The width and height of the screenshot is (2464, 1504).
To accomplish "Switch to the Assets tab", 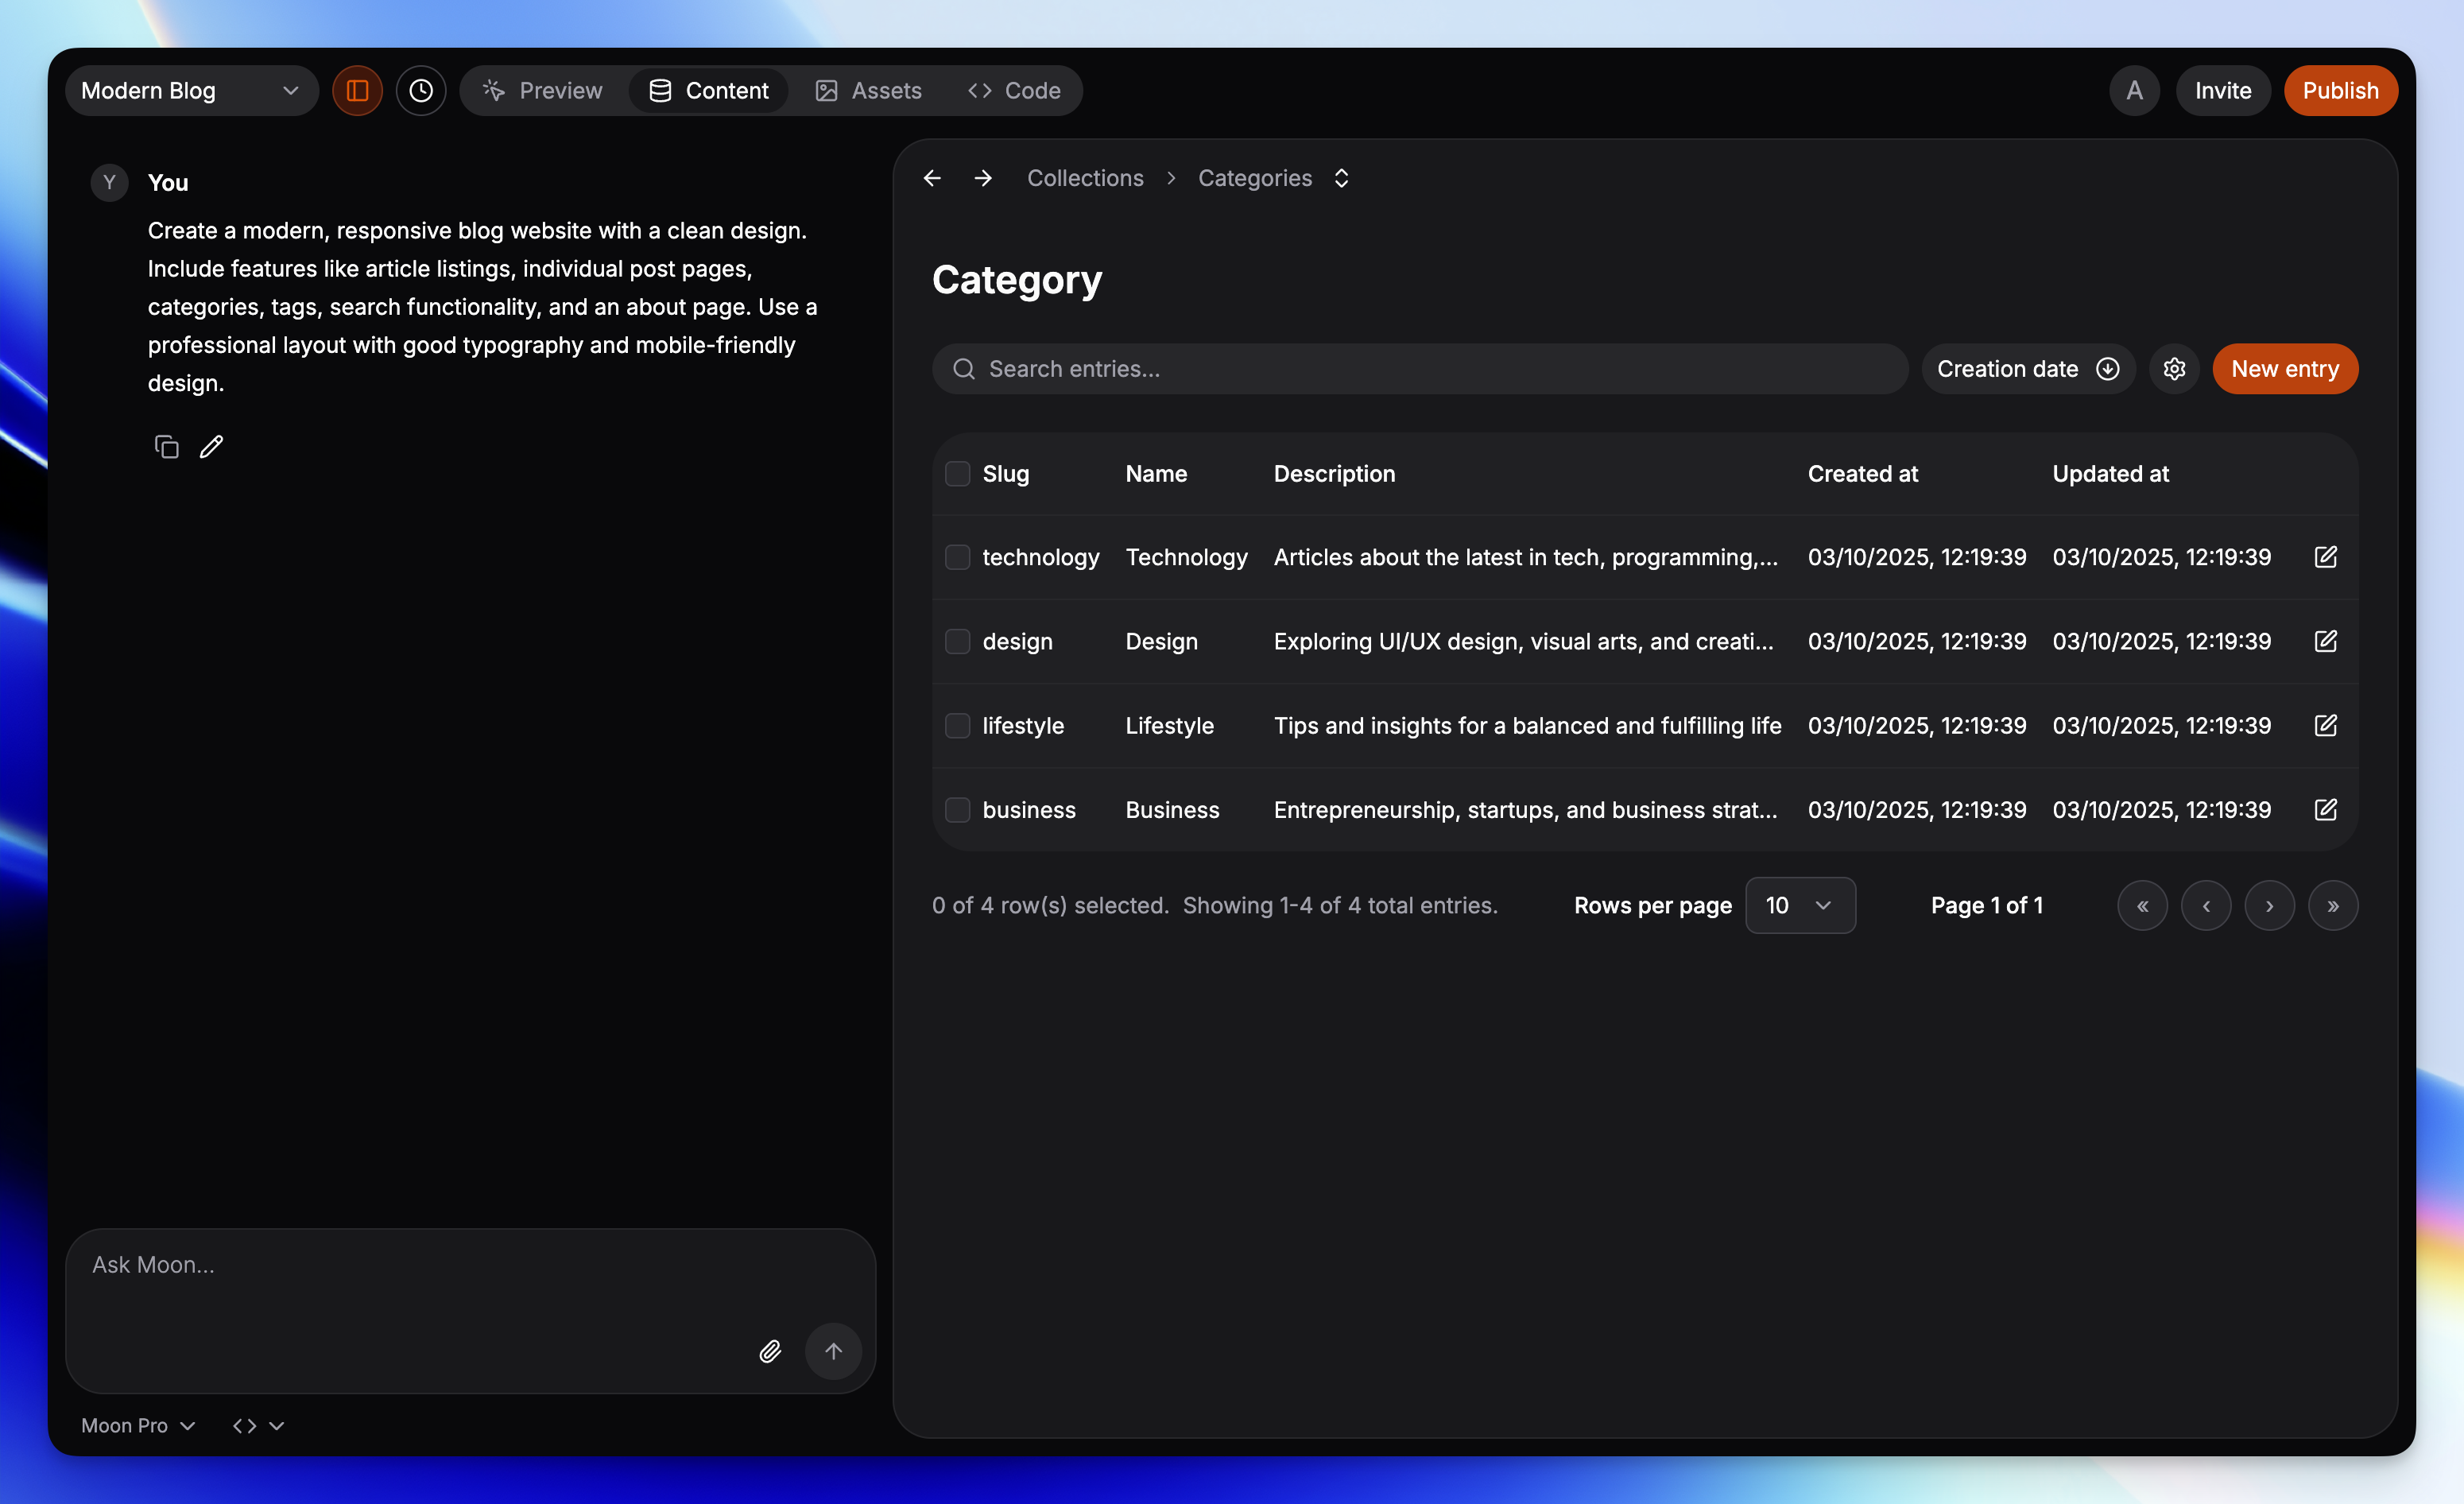I will pos(868,91).
